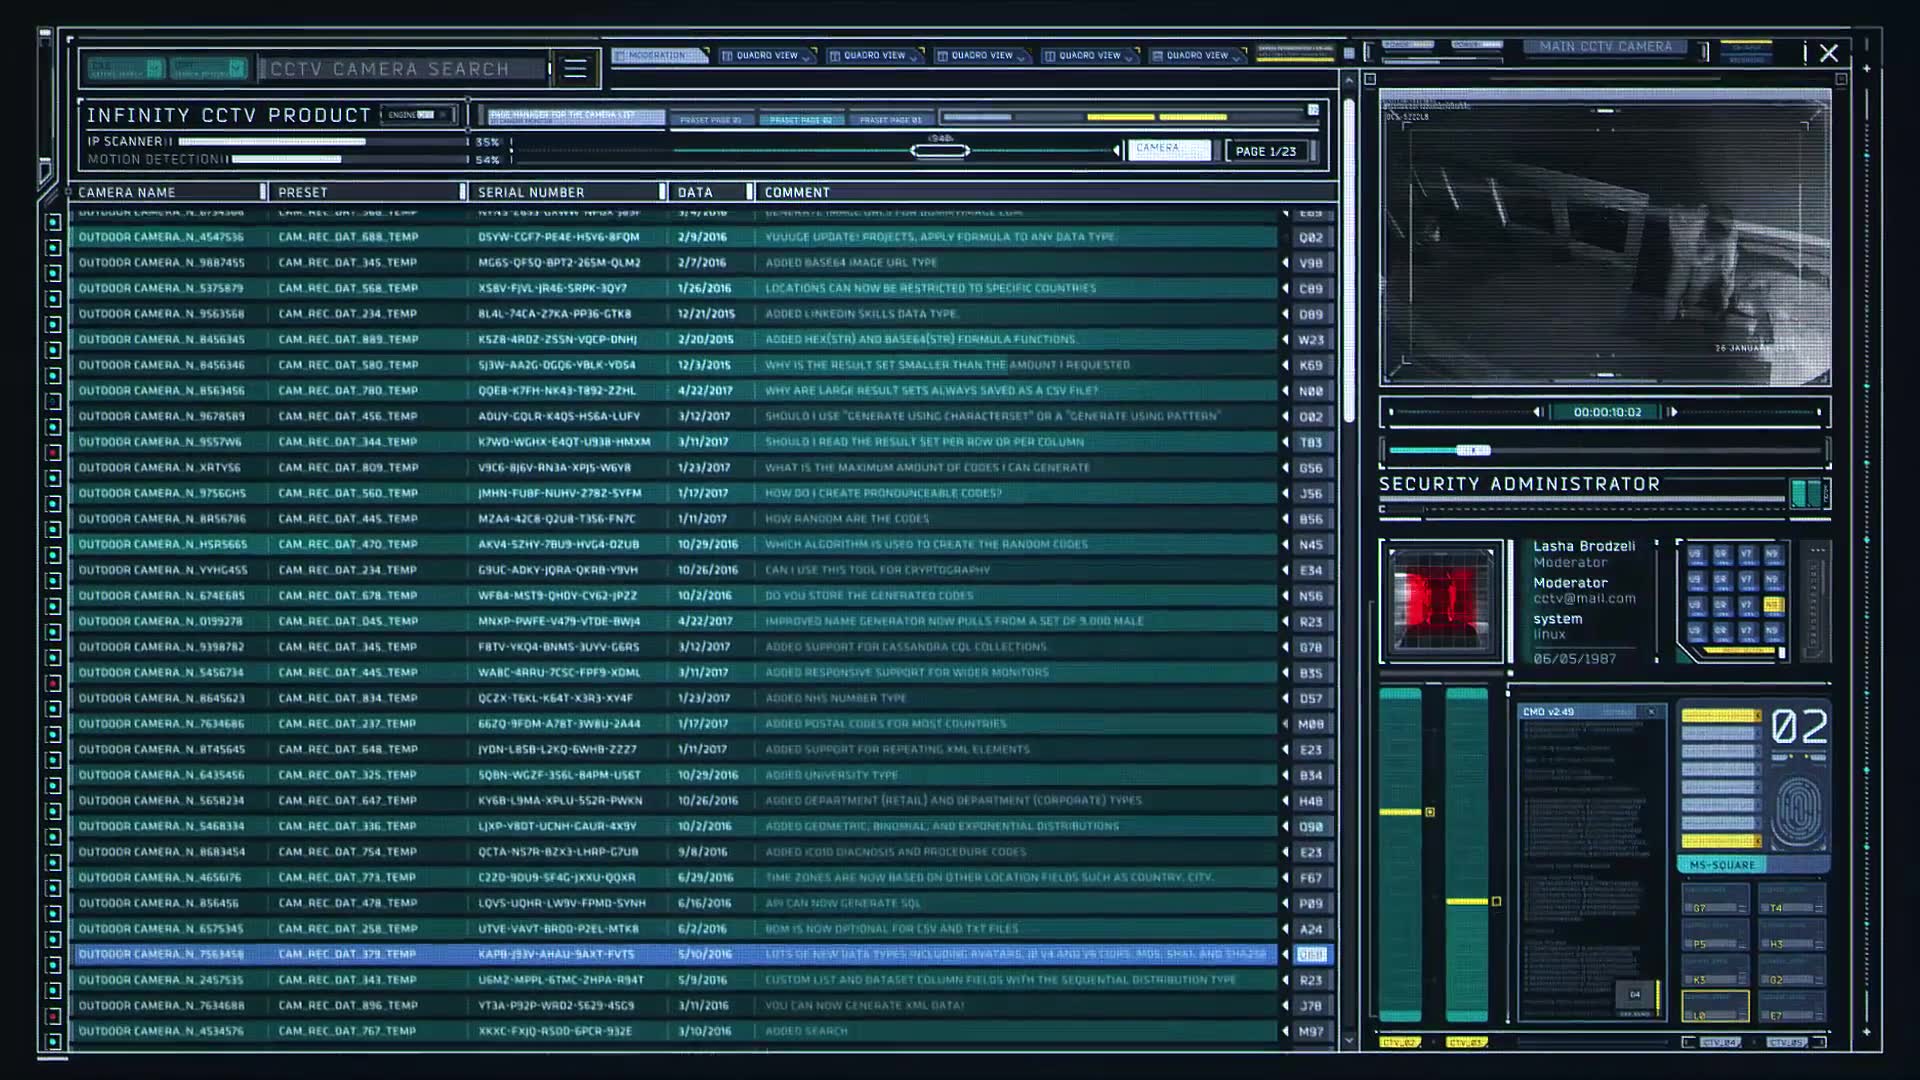Open the hamburger menu beside CCTV Camera Search
Image resolution: width=1920 pixels, height=1080 pixels.
575,68
